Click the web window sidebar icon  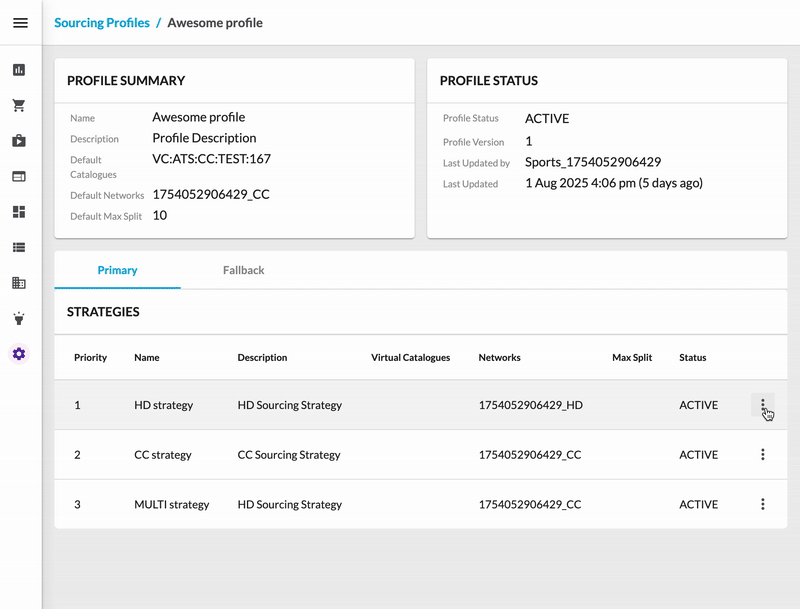point(19,176)
